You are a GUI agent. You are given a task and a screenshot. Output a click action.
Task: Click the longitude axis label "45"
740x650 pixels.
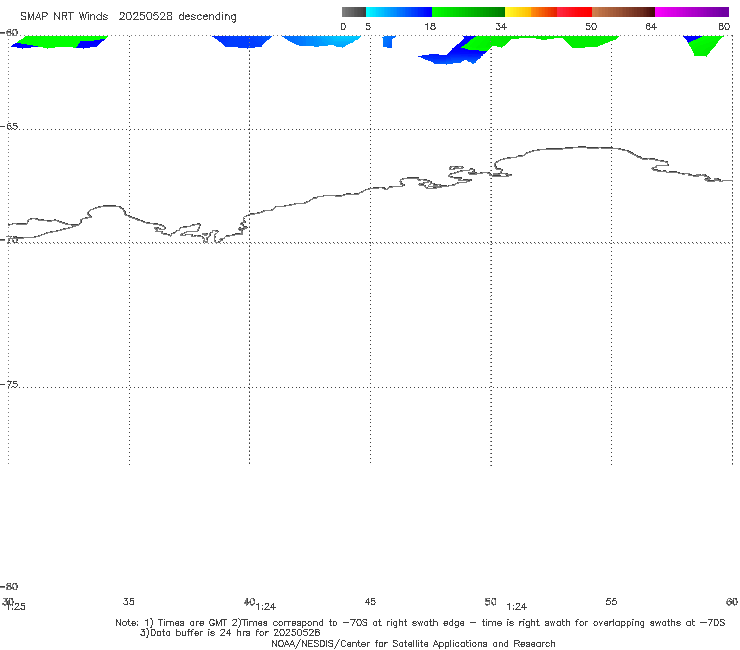point(370,601)
